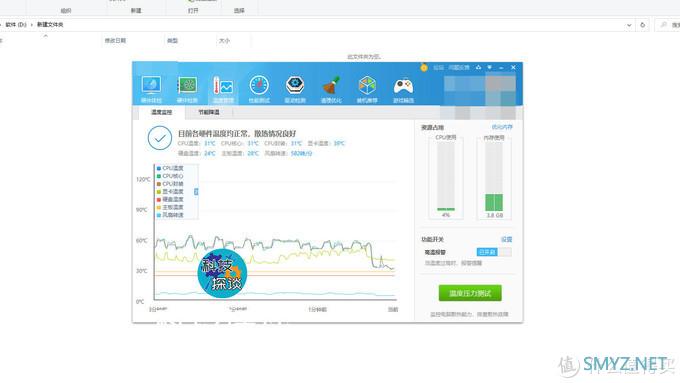Toggle the 高温报警 high-temperature alarm switch
The width and height of the screenshot is (680, 383).
click(494, 252)
